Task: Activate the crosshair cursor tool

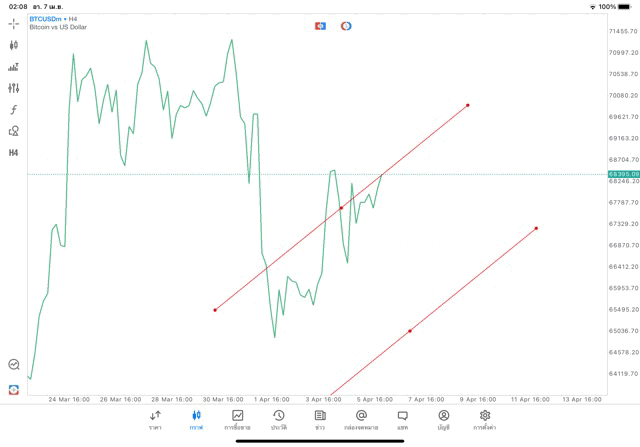Action: pos(14,23)
